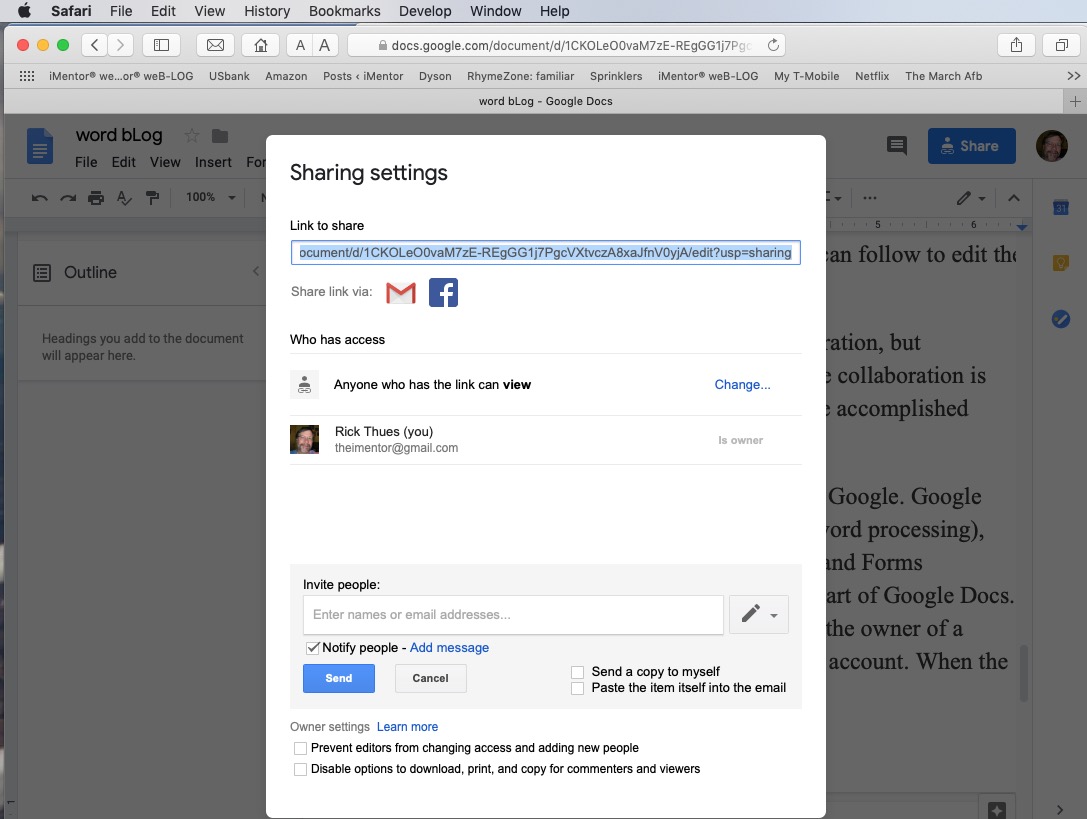Uncheck the Notify people checkbox
The image size is (1087, 819).
(313, 648)
